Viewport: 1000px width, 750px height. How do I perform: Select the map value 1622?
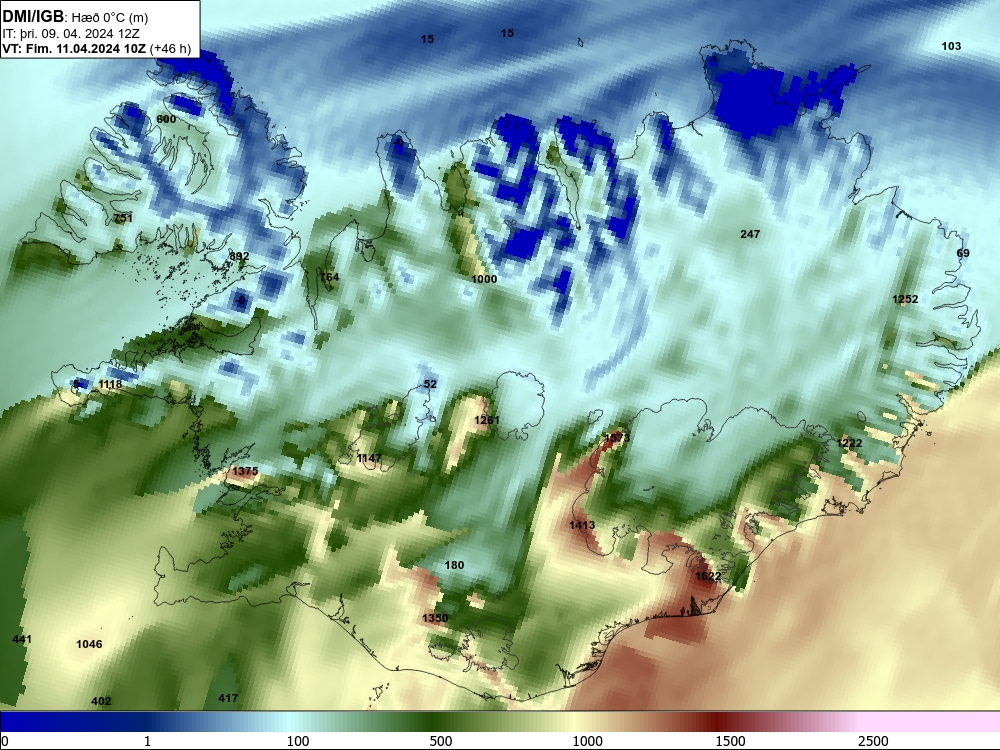tap(708, 577)
